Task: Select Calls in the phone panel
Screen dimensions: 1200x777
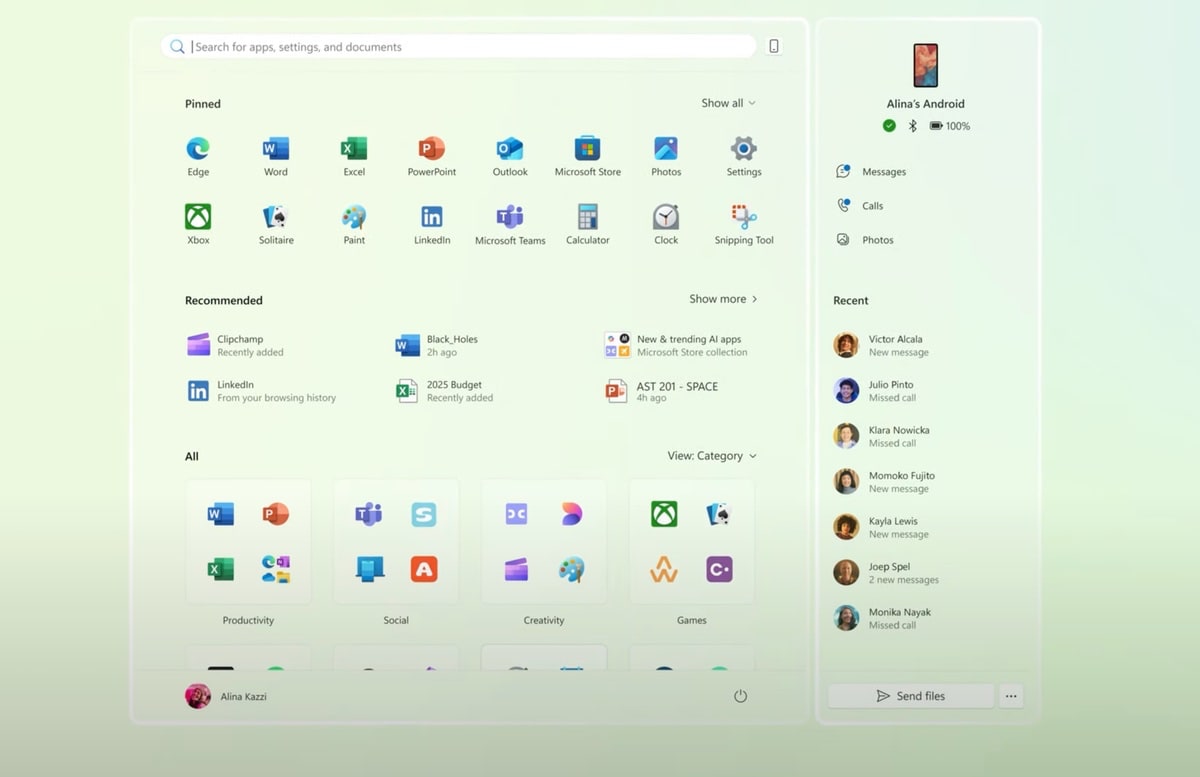Action: [872, 206]
